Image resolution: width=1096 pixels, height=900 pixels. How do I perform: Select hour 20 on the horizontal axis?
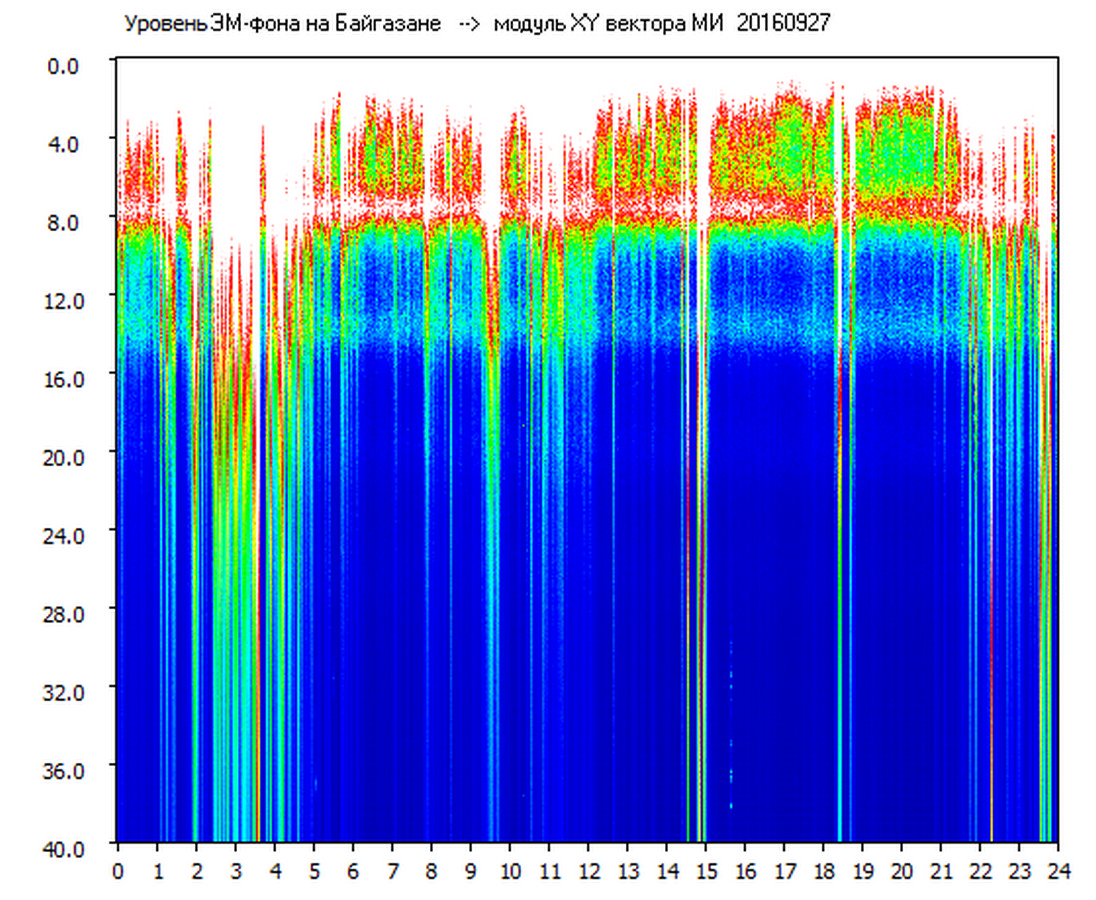[902, 871]
